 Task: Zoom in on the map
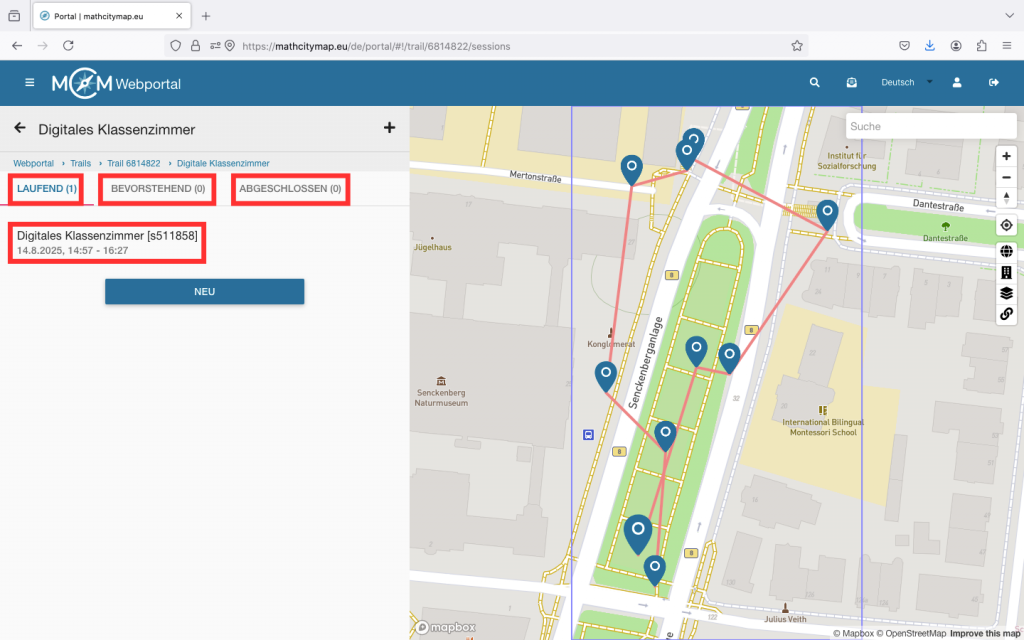(x=1007, y=156)
